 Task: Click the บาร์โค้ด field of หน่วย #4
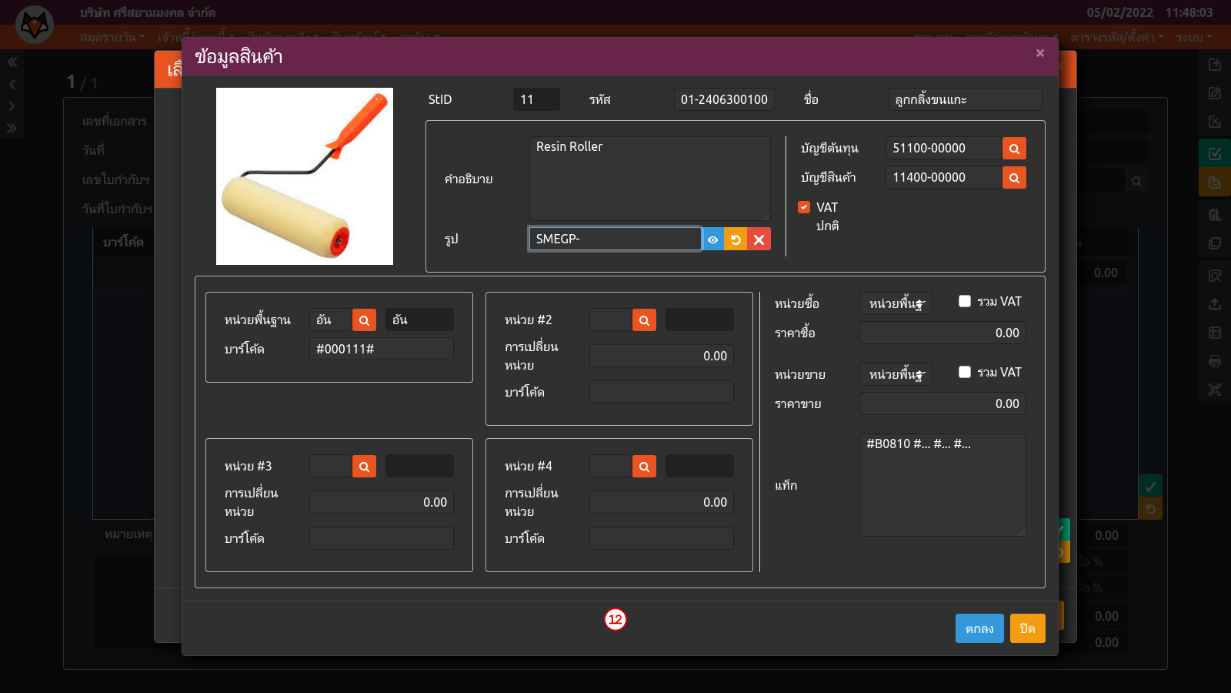661,538
